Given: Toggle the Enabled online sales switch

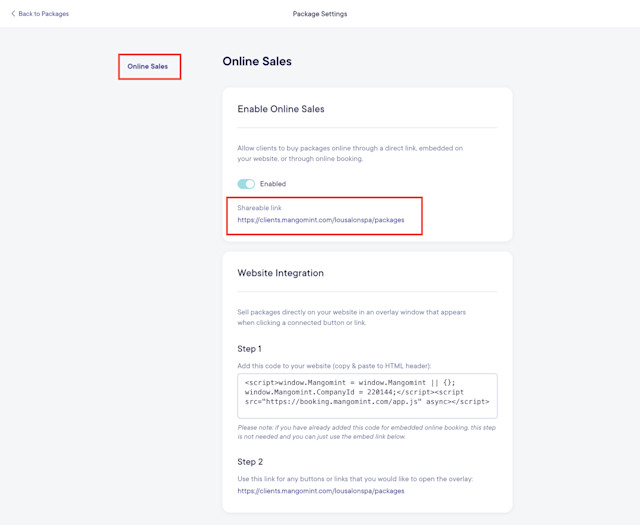Looking at the screenshot, I should pos(246,184).
